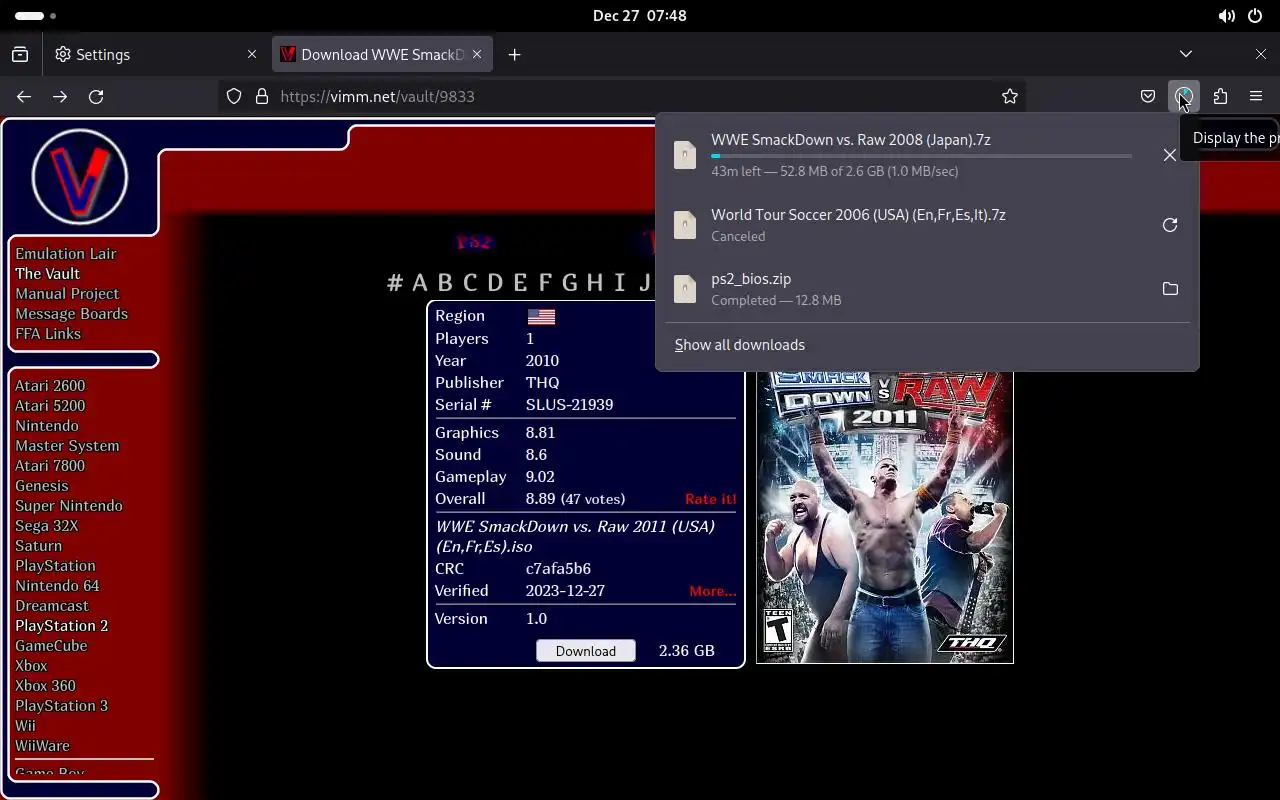
Task: Click the downloads toolbar icon
Action: [x=1184, y=97]
